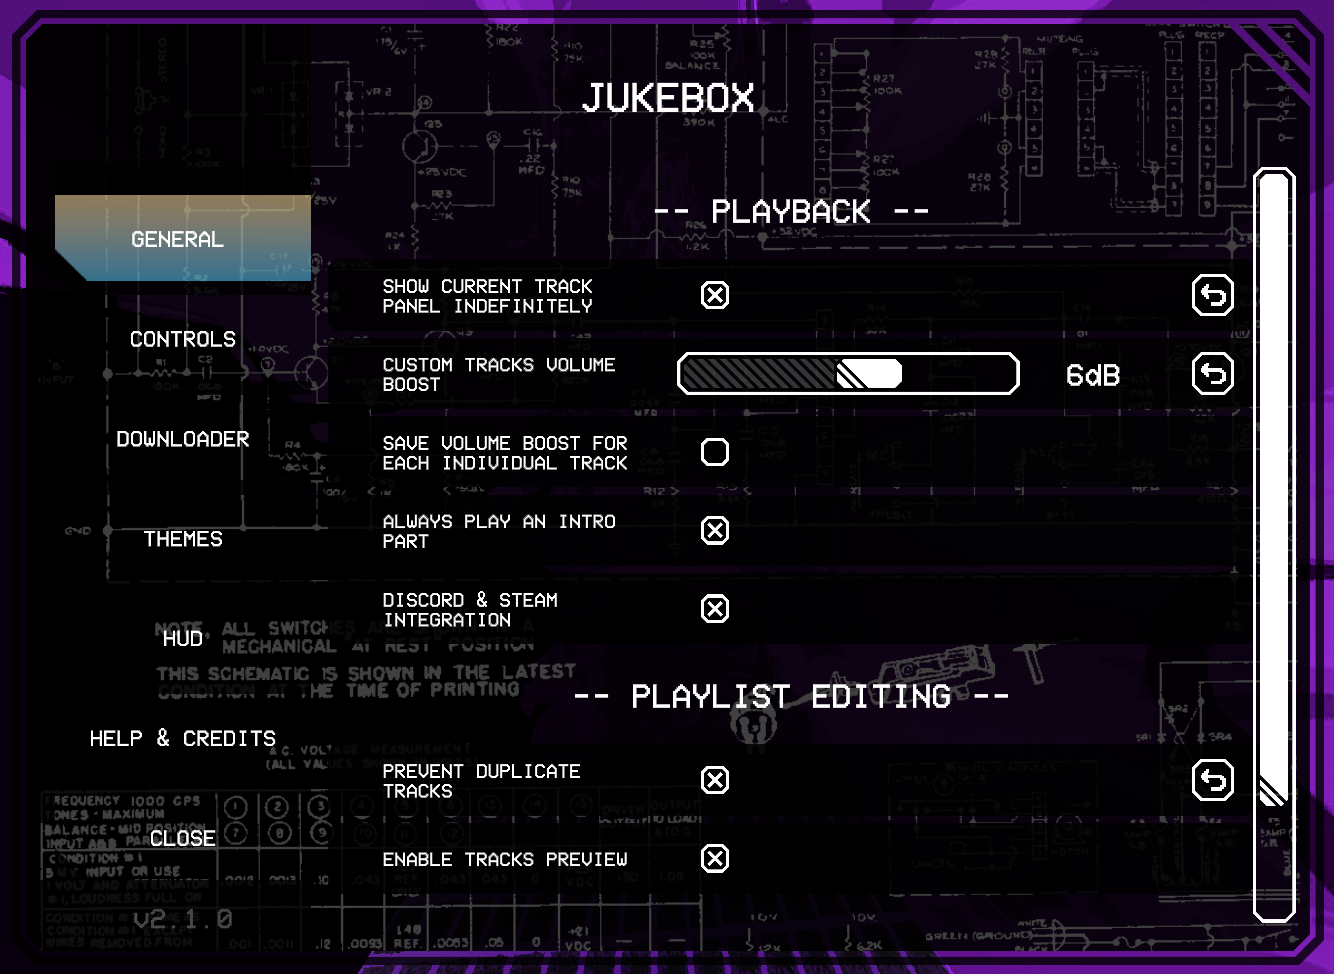The height and width of the screenshot is (974, 1334).
Task: Select the General tab
Action: pyautogui.click(x=177, y=238)
